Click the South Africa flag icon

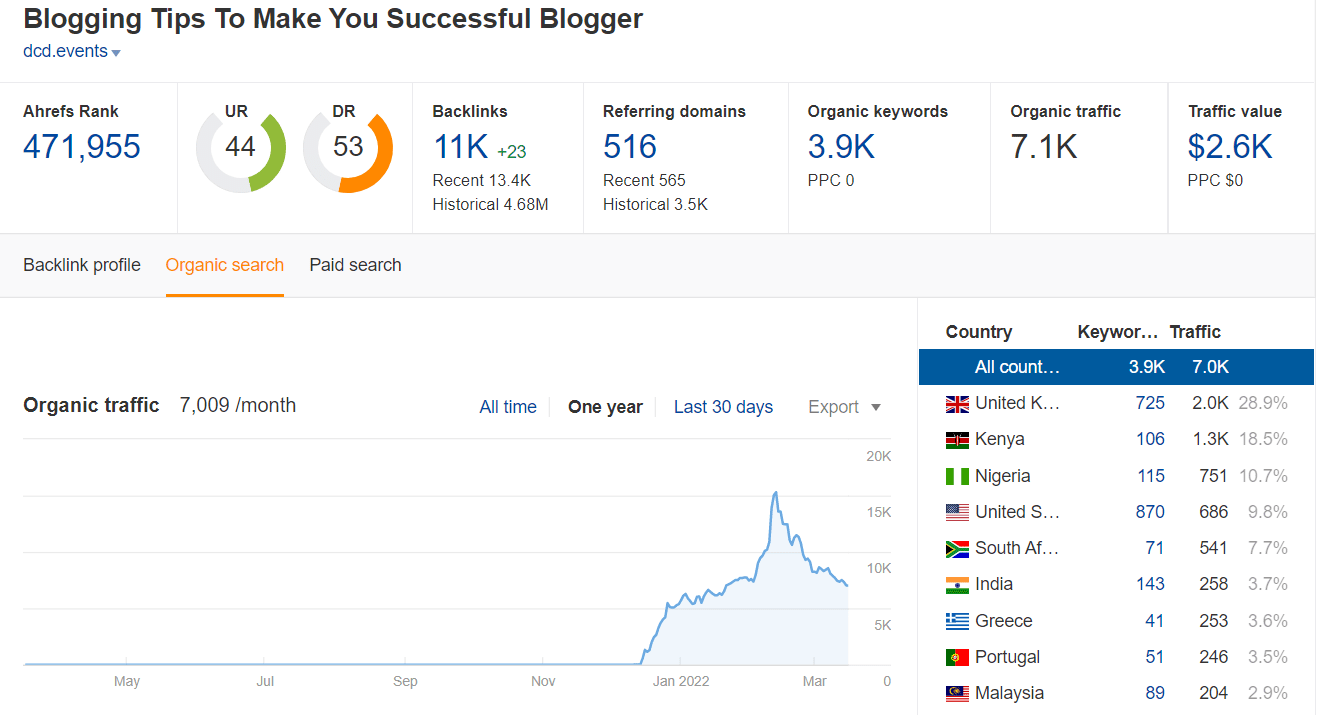957,549
